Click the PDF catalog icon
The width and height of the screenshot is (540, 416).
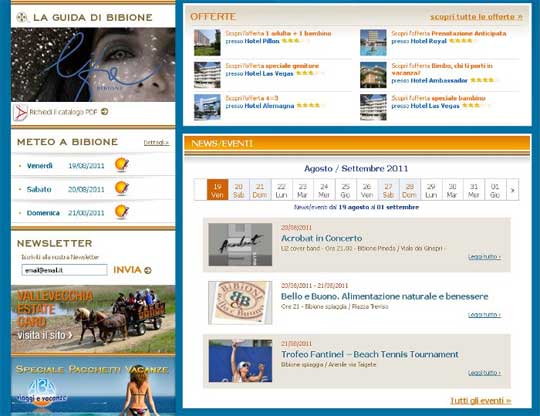(20, 112)
